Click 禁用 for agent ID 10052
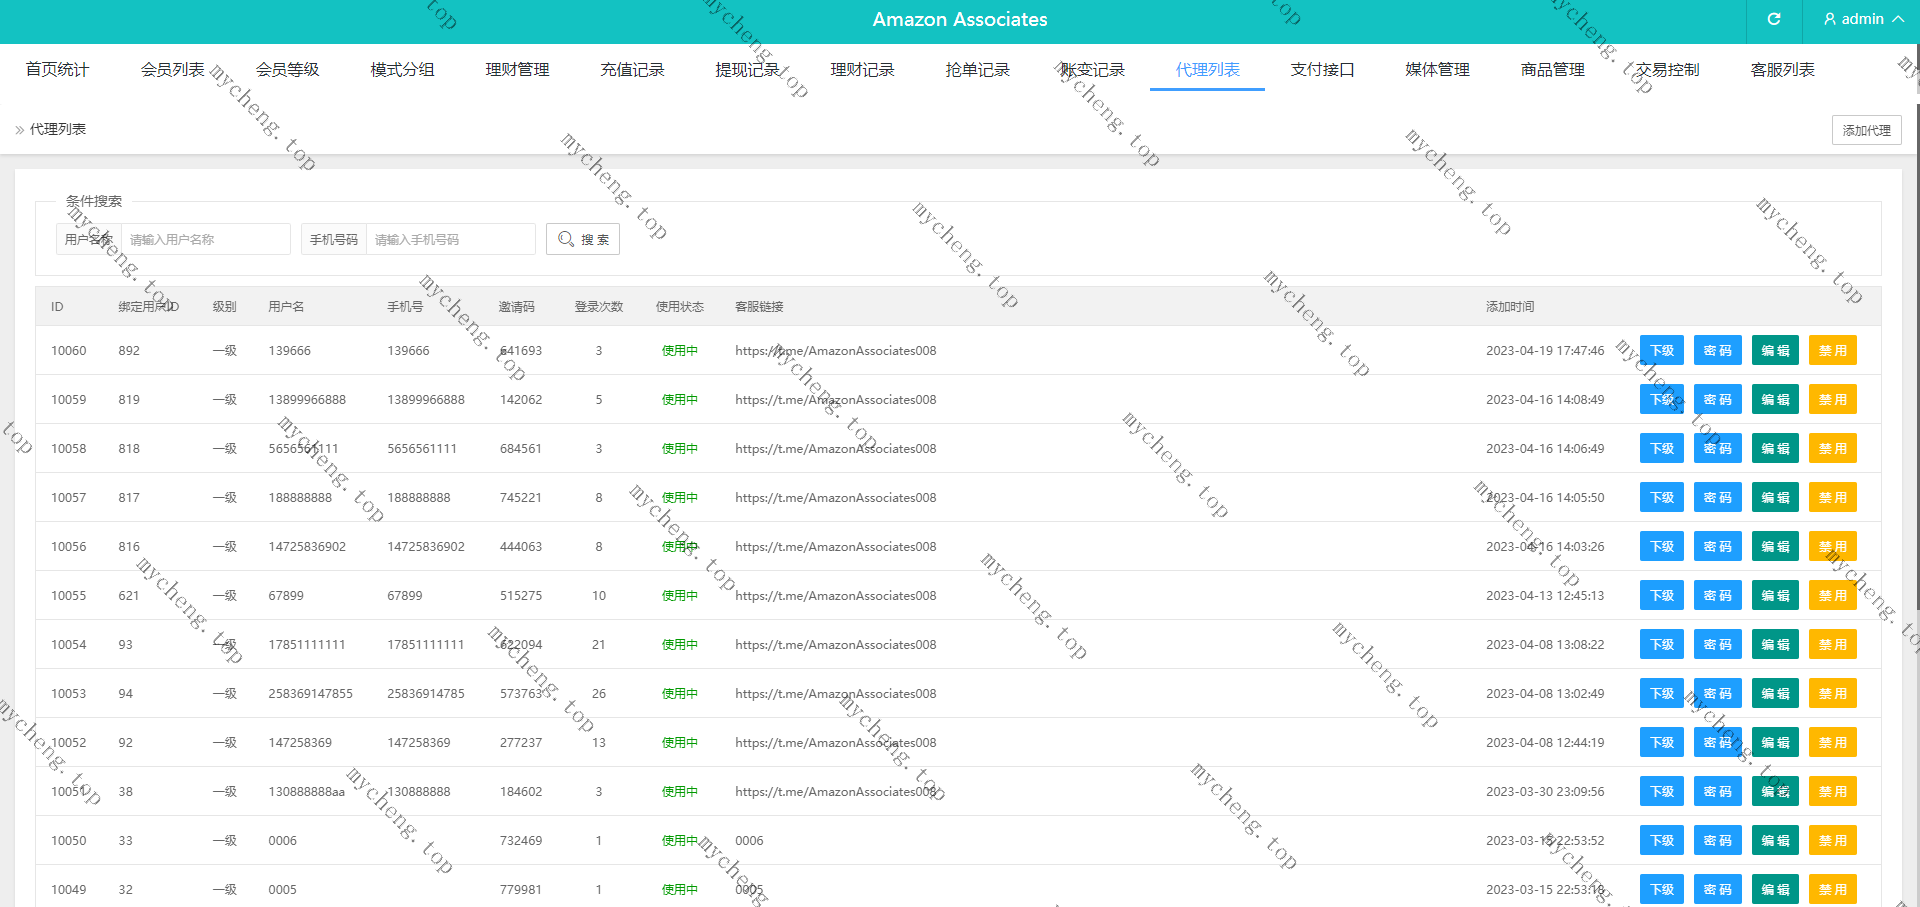The width and height of the screenshot is (1920, 907). click(x=1833, y=742)
